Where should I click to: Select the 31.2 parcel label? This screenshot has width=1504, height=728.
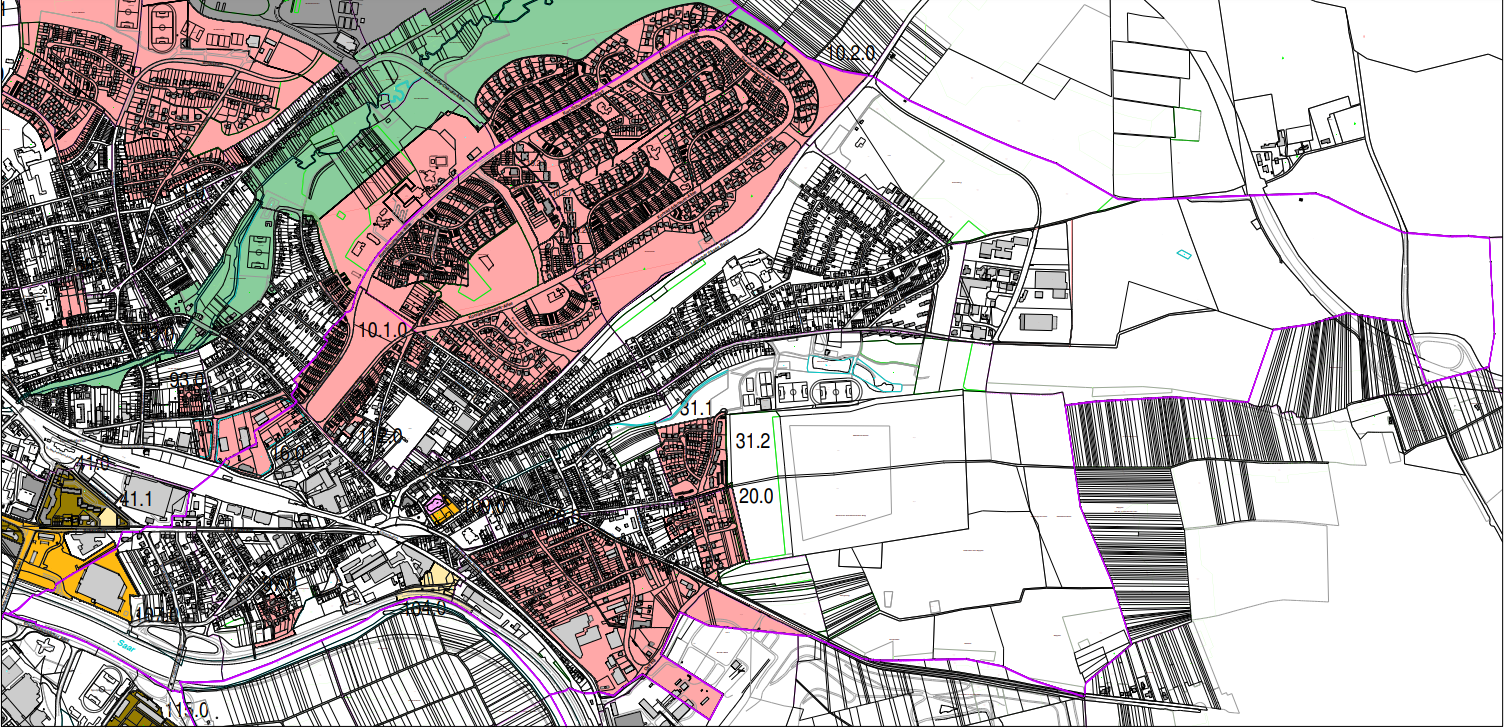coord(754,440)
